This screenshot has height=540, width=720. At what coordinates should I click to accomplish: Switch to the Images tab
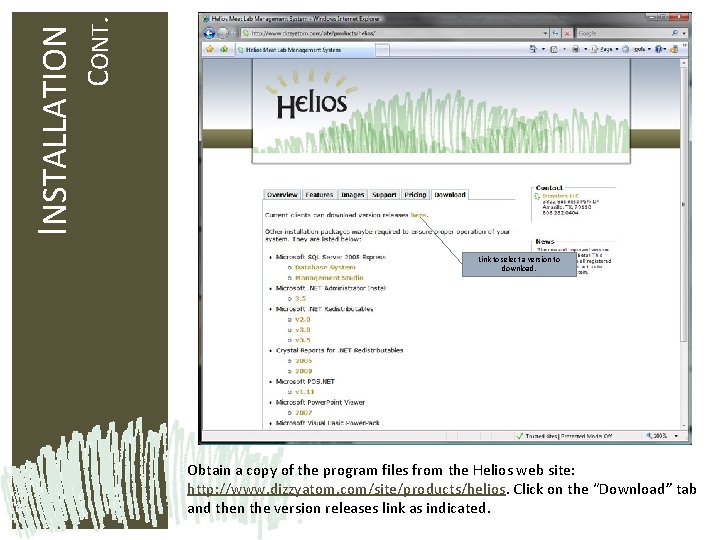352,195
